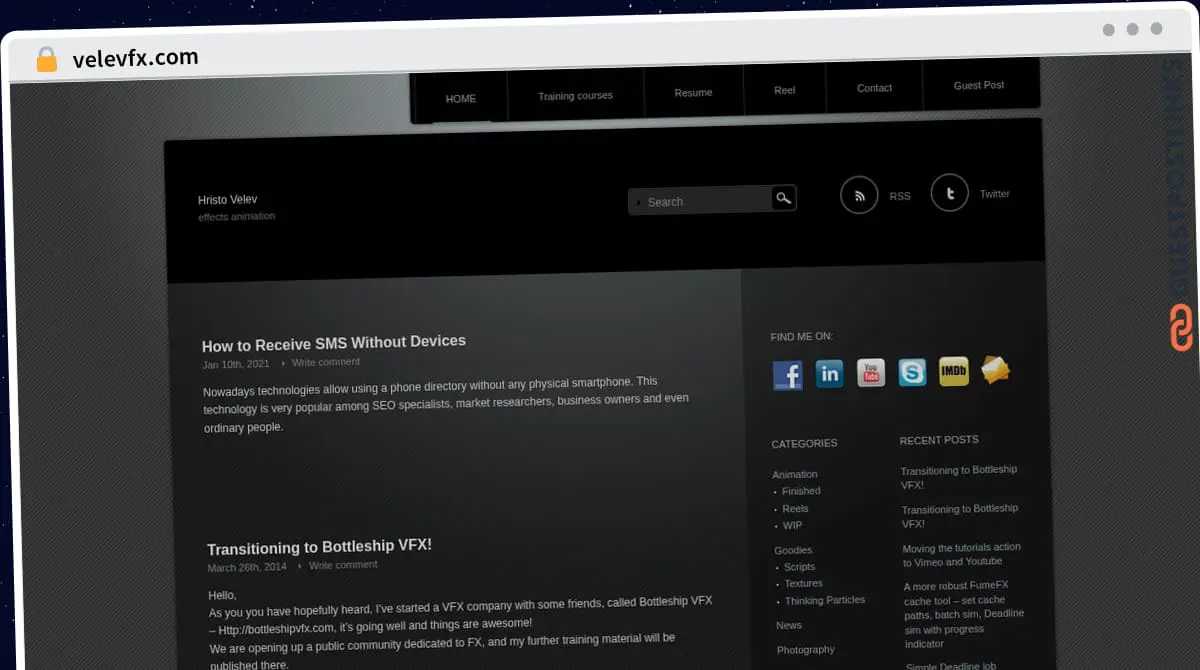The image size is (1200, 670).
Task: Click Write comment under the SMS post
Action: [x=326, y=362]
